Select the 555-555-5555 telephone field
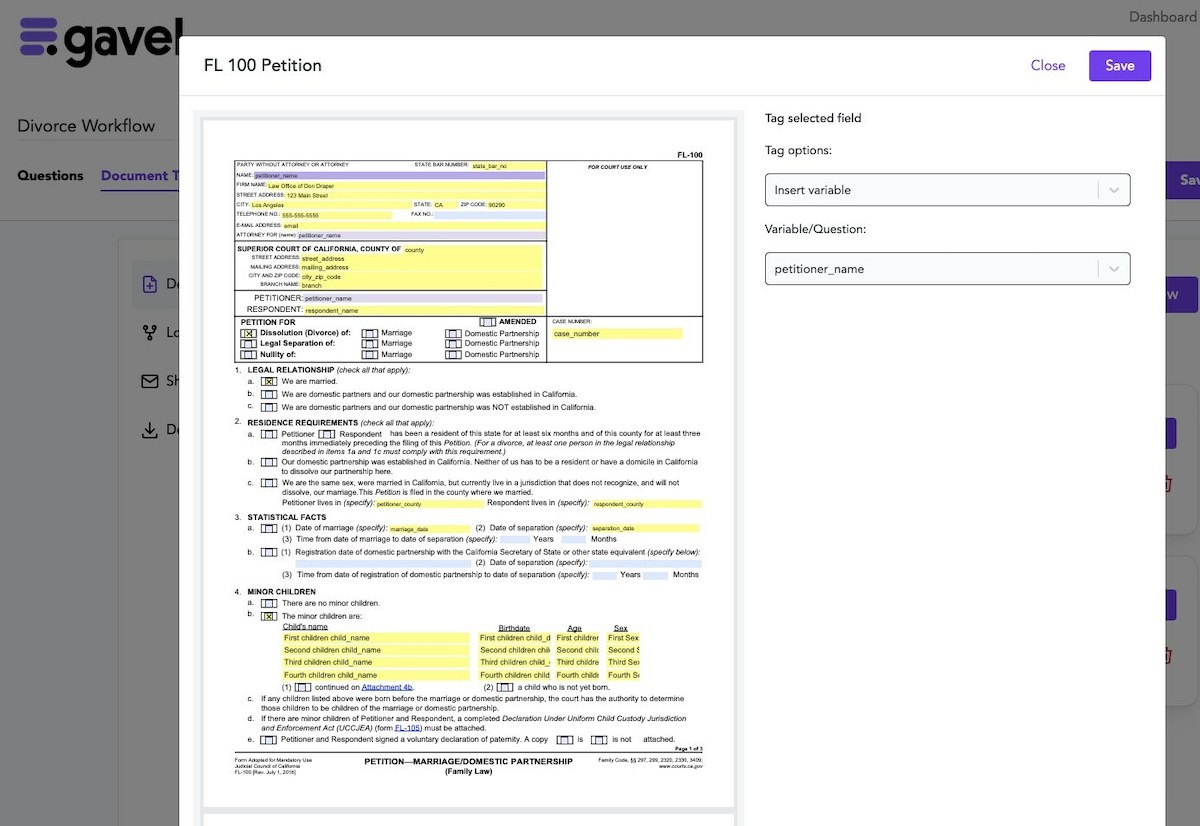1200x826 pixels. [336, 215]
